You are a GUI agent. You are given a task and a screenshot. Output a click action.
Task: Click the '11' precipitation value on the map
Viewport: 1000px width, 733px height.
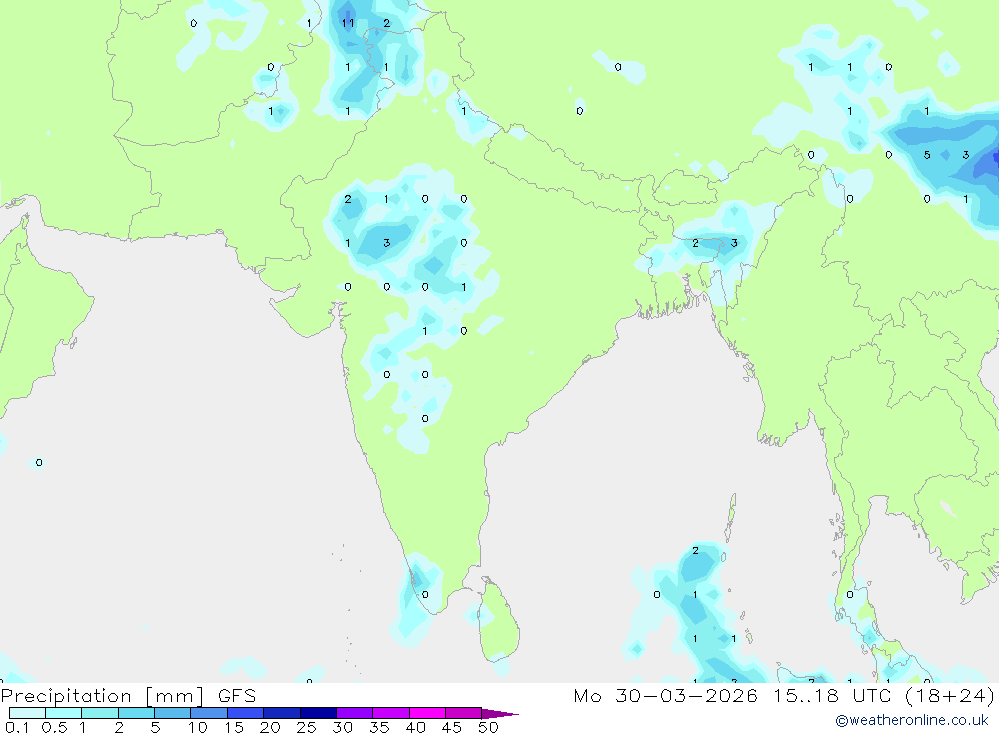[x=348, y=23]
